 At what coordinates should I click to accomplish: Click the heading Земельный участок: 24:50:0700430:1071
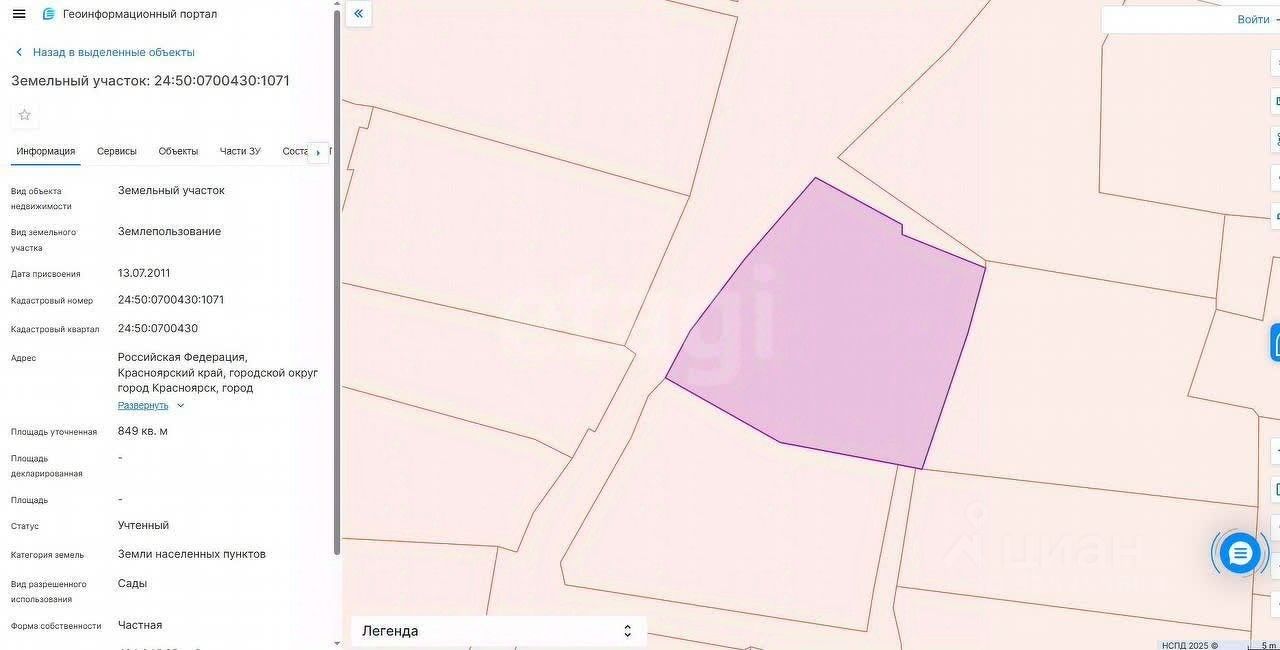pos(150,80)
